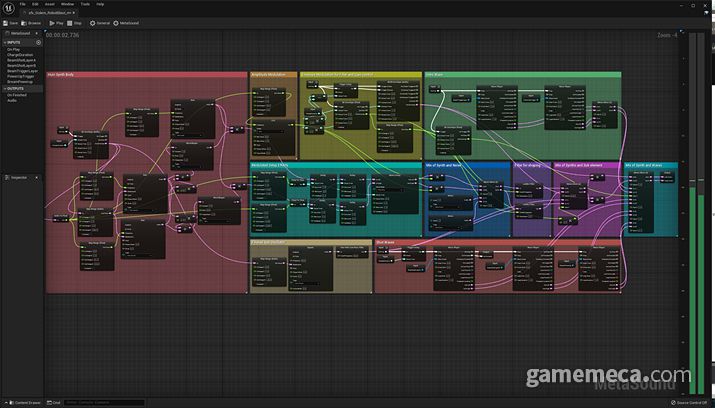Play the MetaSound preview

[58, 21]
